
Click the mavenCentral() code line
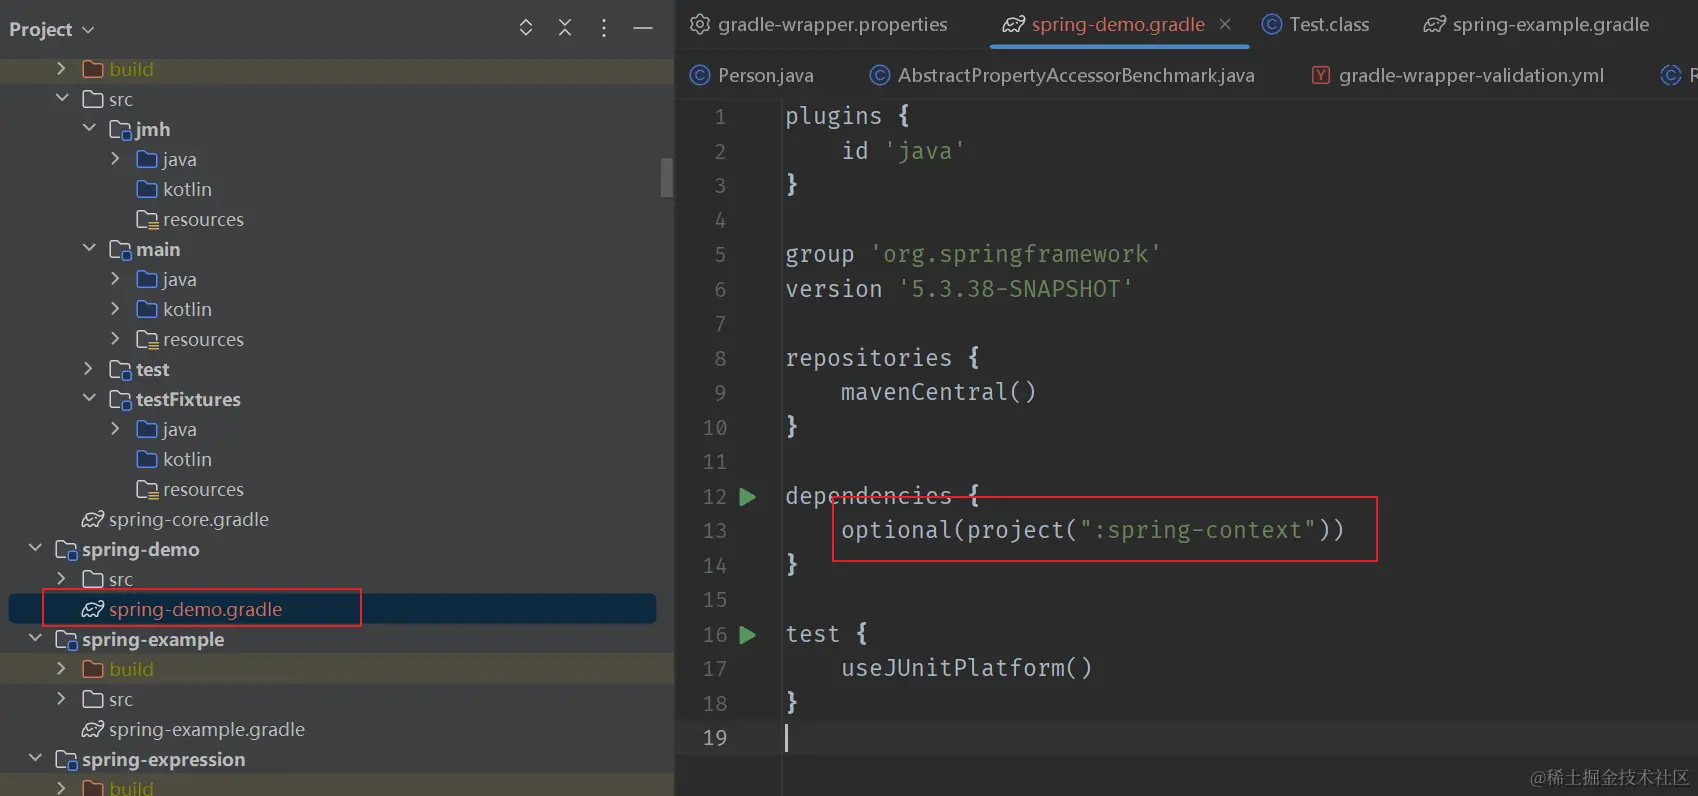(x=938, y=392)
